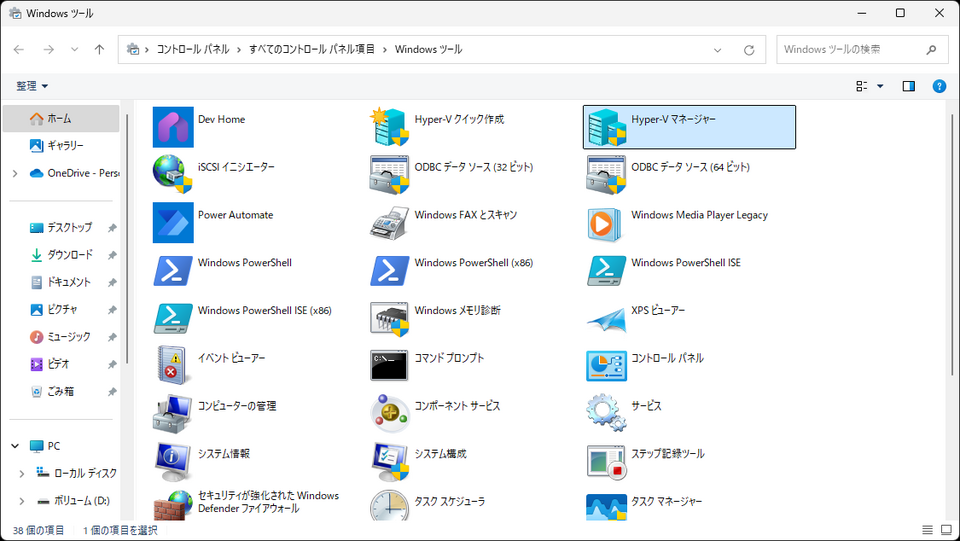Select the Power Automate icon
The height and width of the screenshot is (541, 960).
173,223
